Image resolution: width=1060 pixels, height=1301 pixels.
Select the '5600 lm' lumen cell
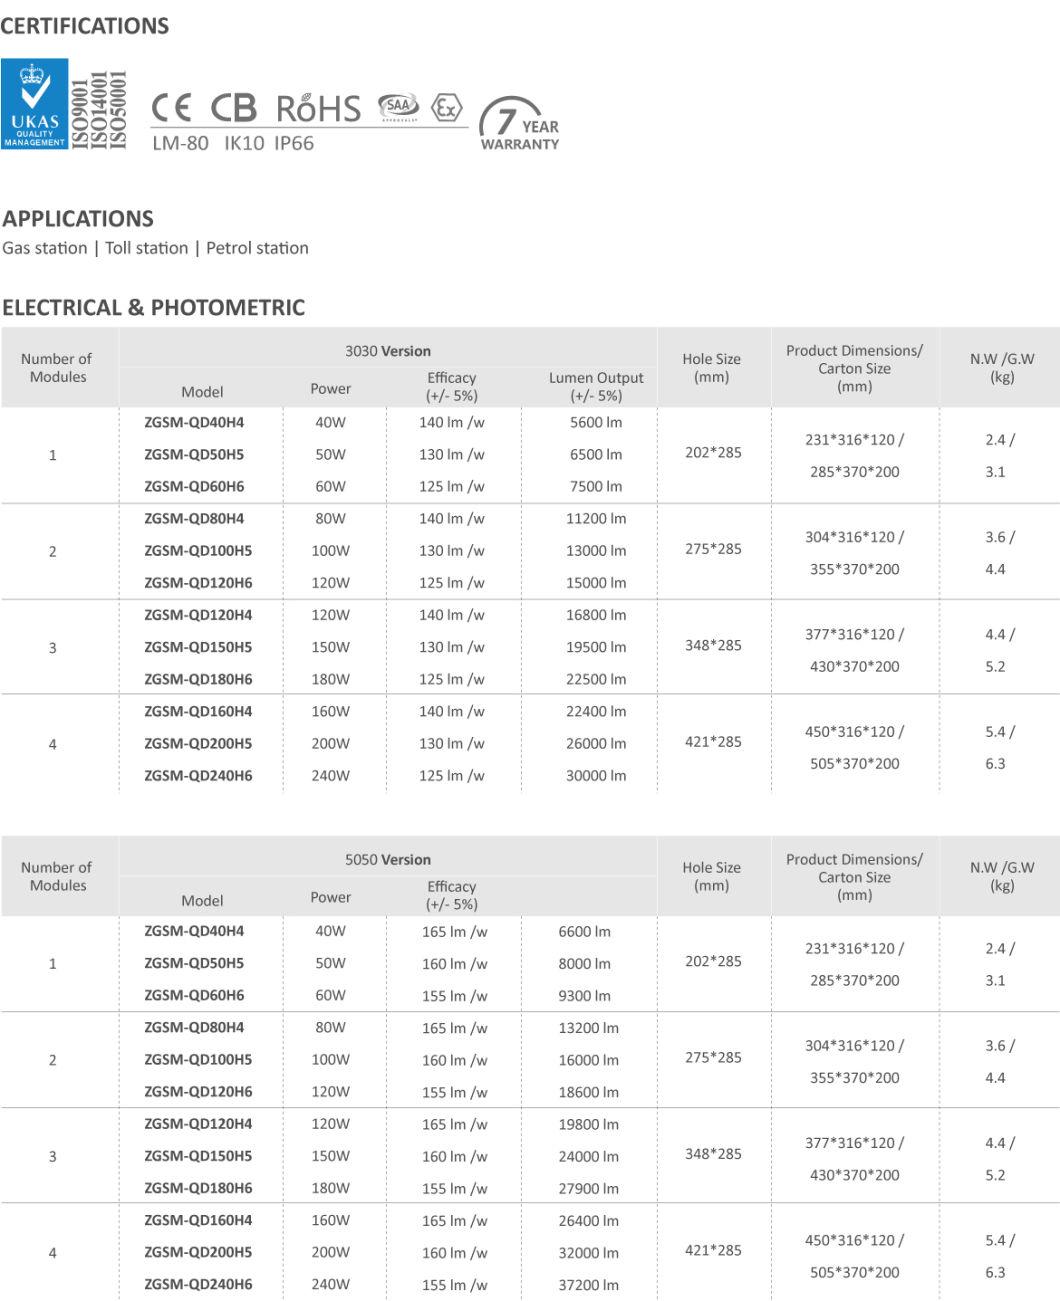point(596,422)
